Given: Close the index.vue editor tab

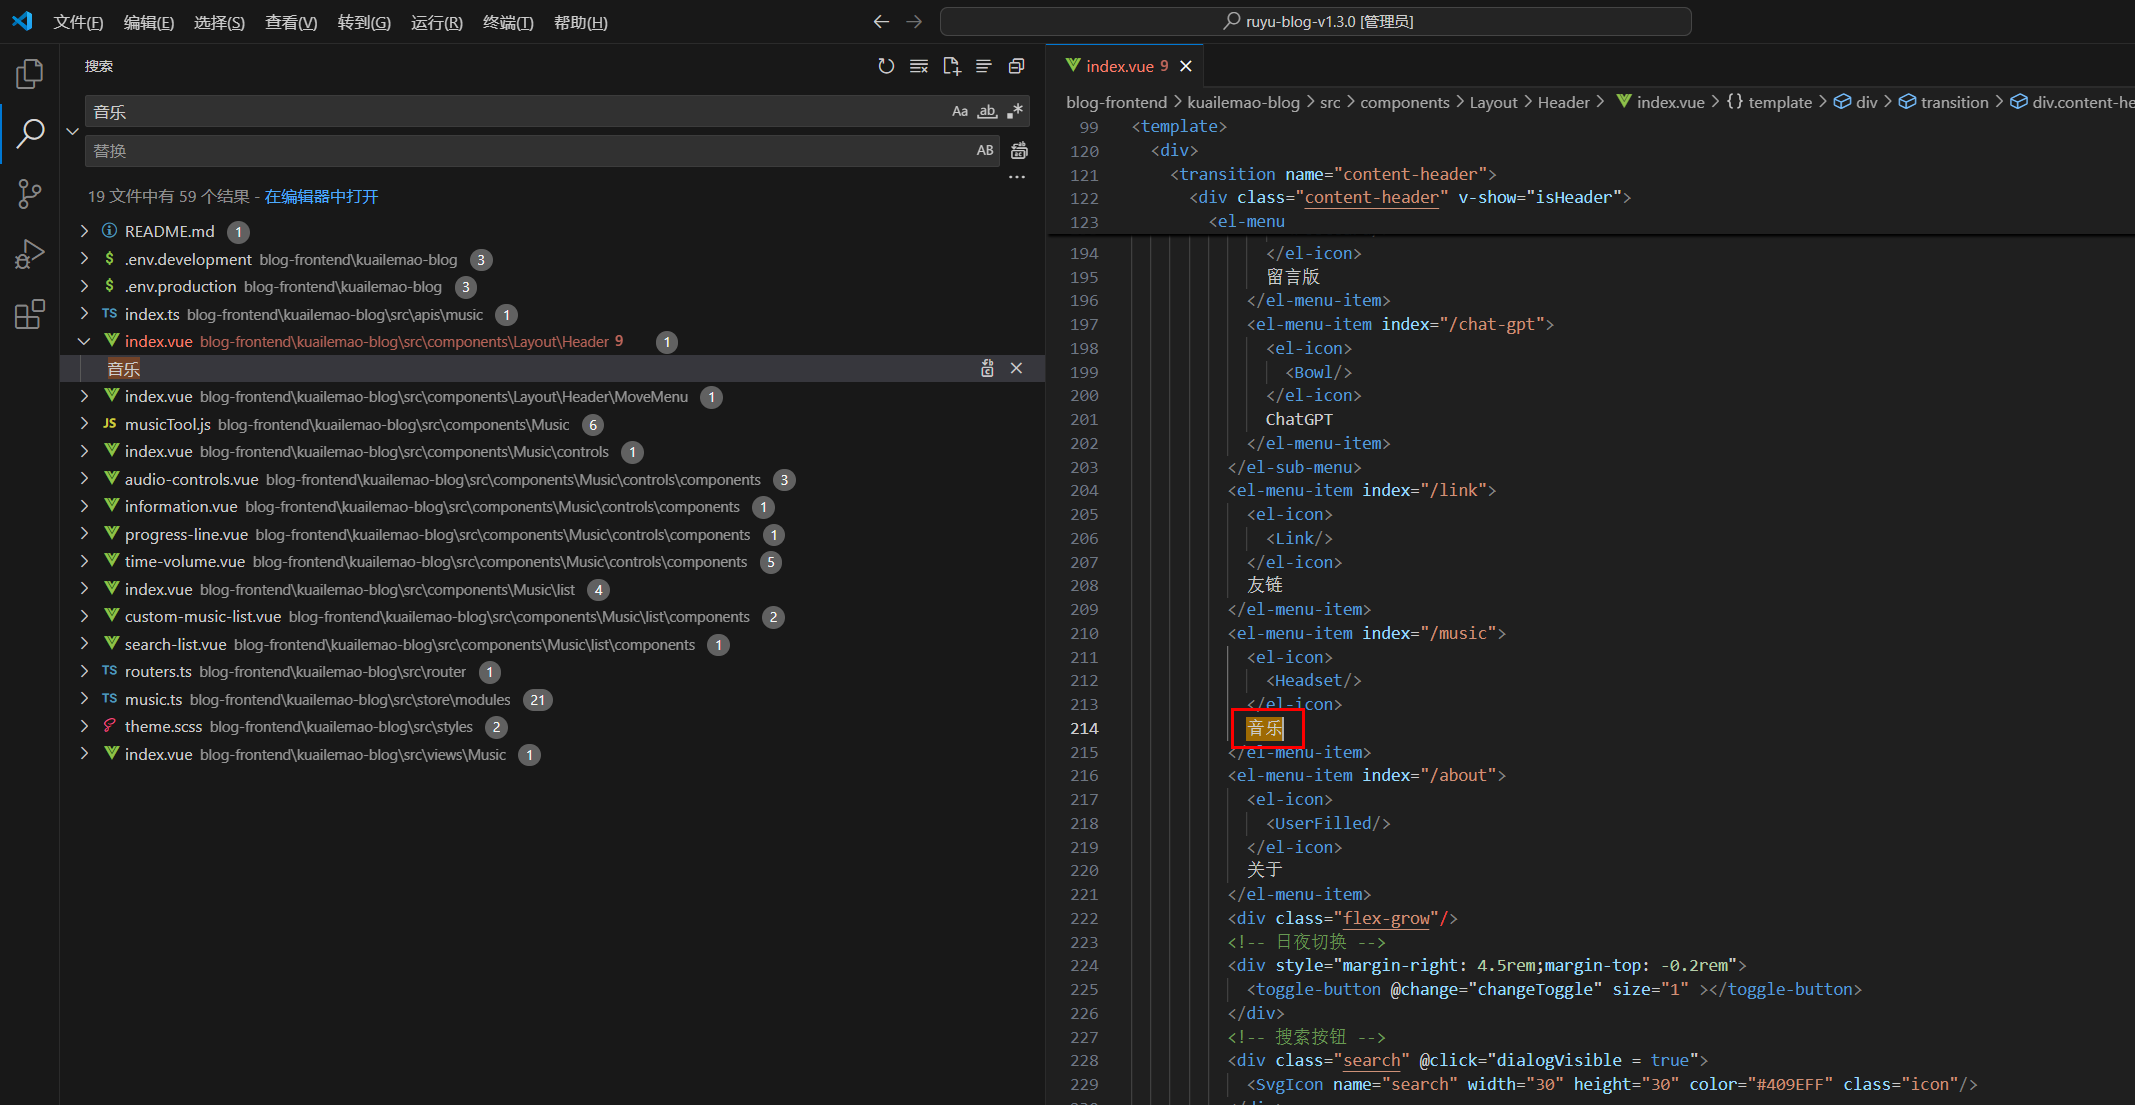Looking at the screenshot, I should coord(1186,66).
